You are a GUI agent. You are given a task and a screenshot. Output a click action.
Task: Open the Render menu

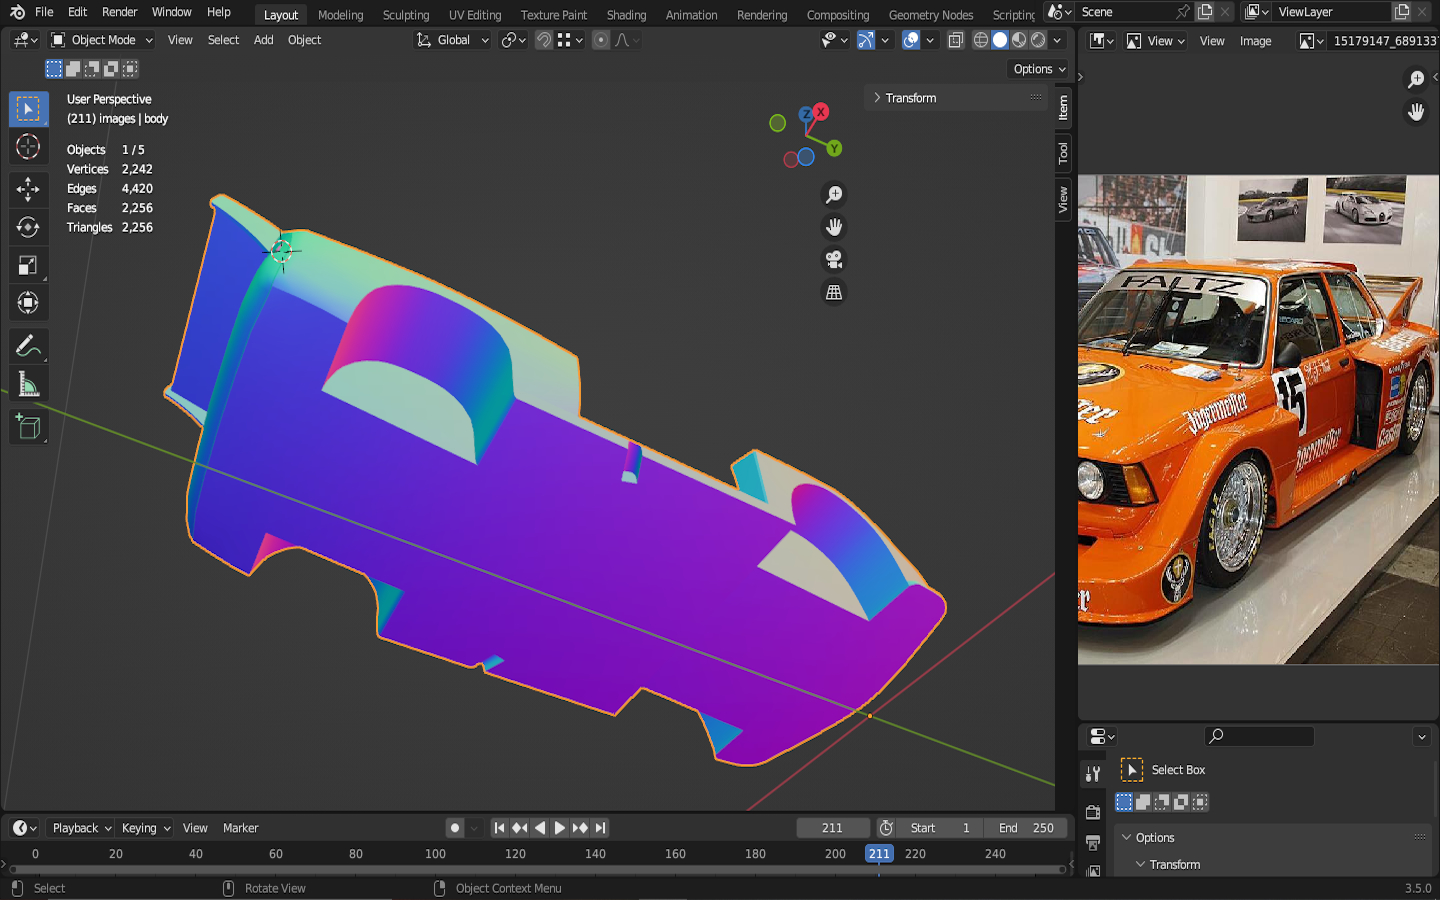pyautogui.click(x=120, y=12)
